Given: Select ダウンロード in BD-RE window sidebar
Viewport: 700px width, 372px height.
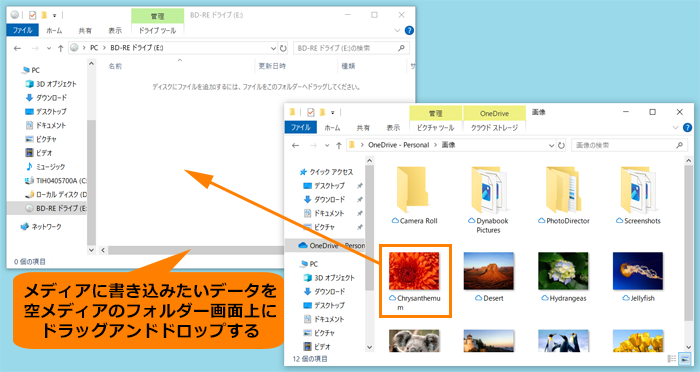Looking at the screenshot, I should click(46, 98).
